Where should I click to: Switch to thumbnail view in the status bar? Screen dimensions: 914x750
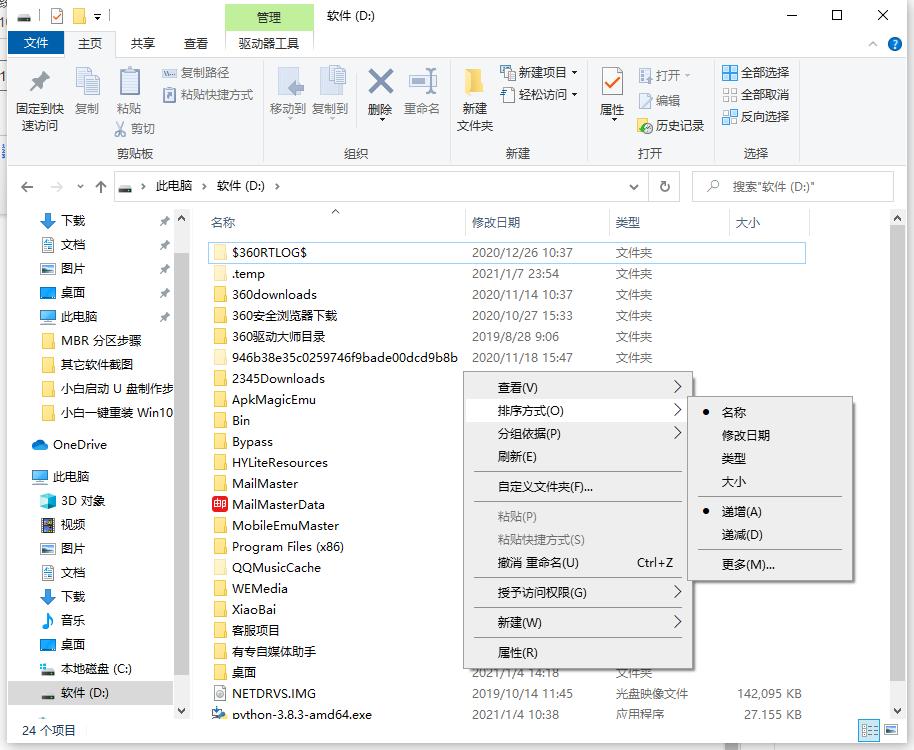[x=891, y=731]
